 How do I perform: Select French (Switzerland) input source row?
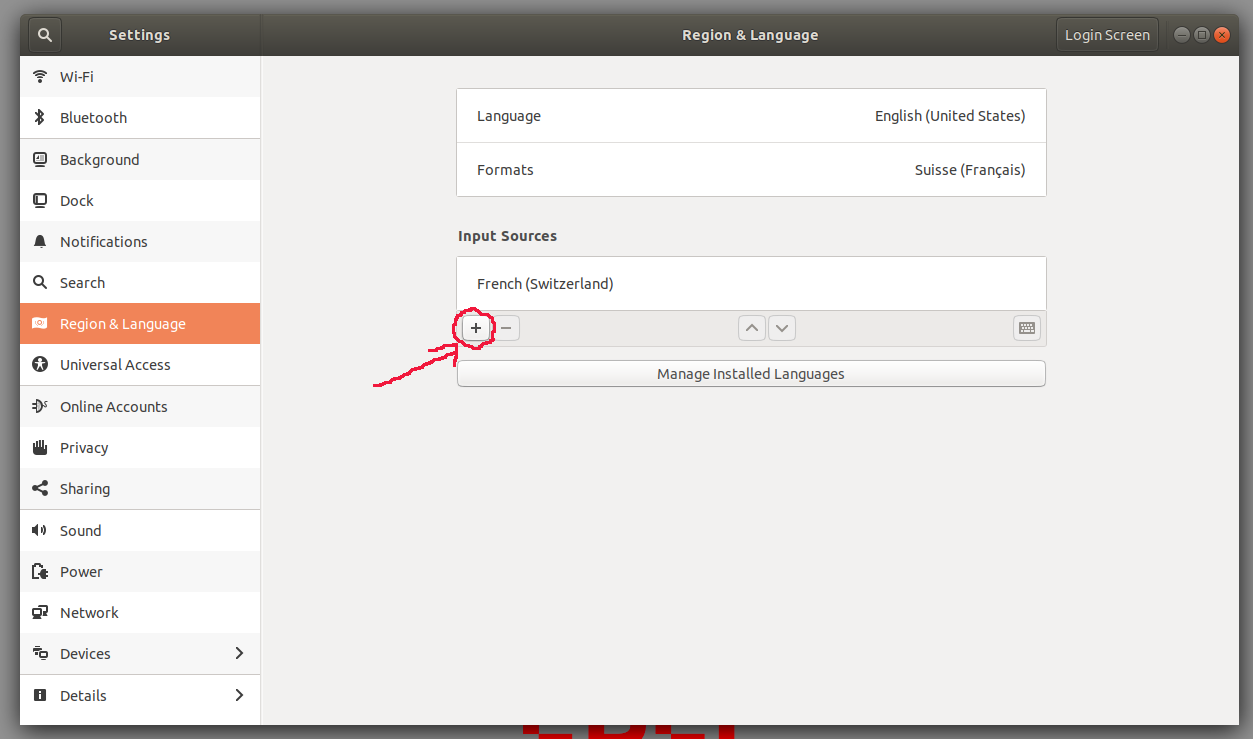[x=751, y=284]
